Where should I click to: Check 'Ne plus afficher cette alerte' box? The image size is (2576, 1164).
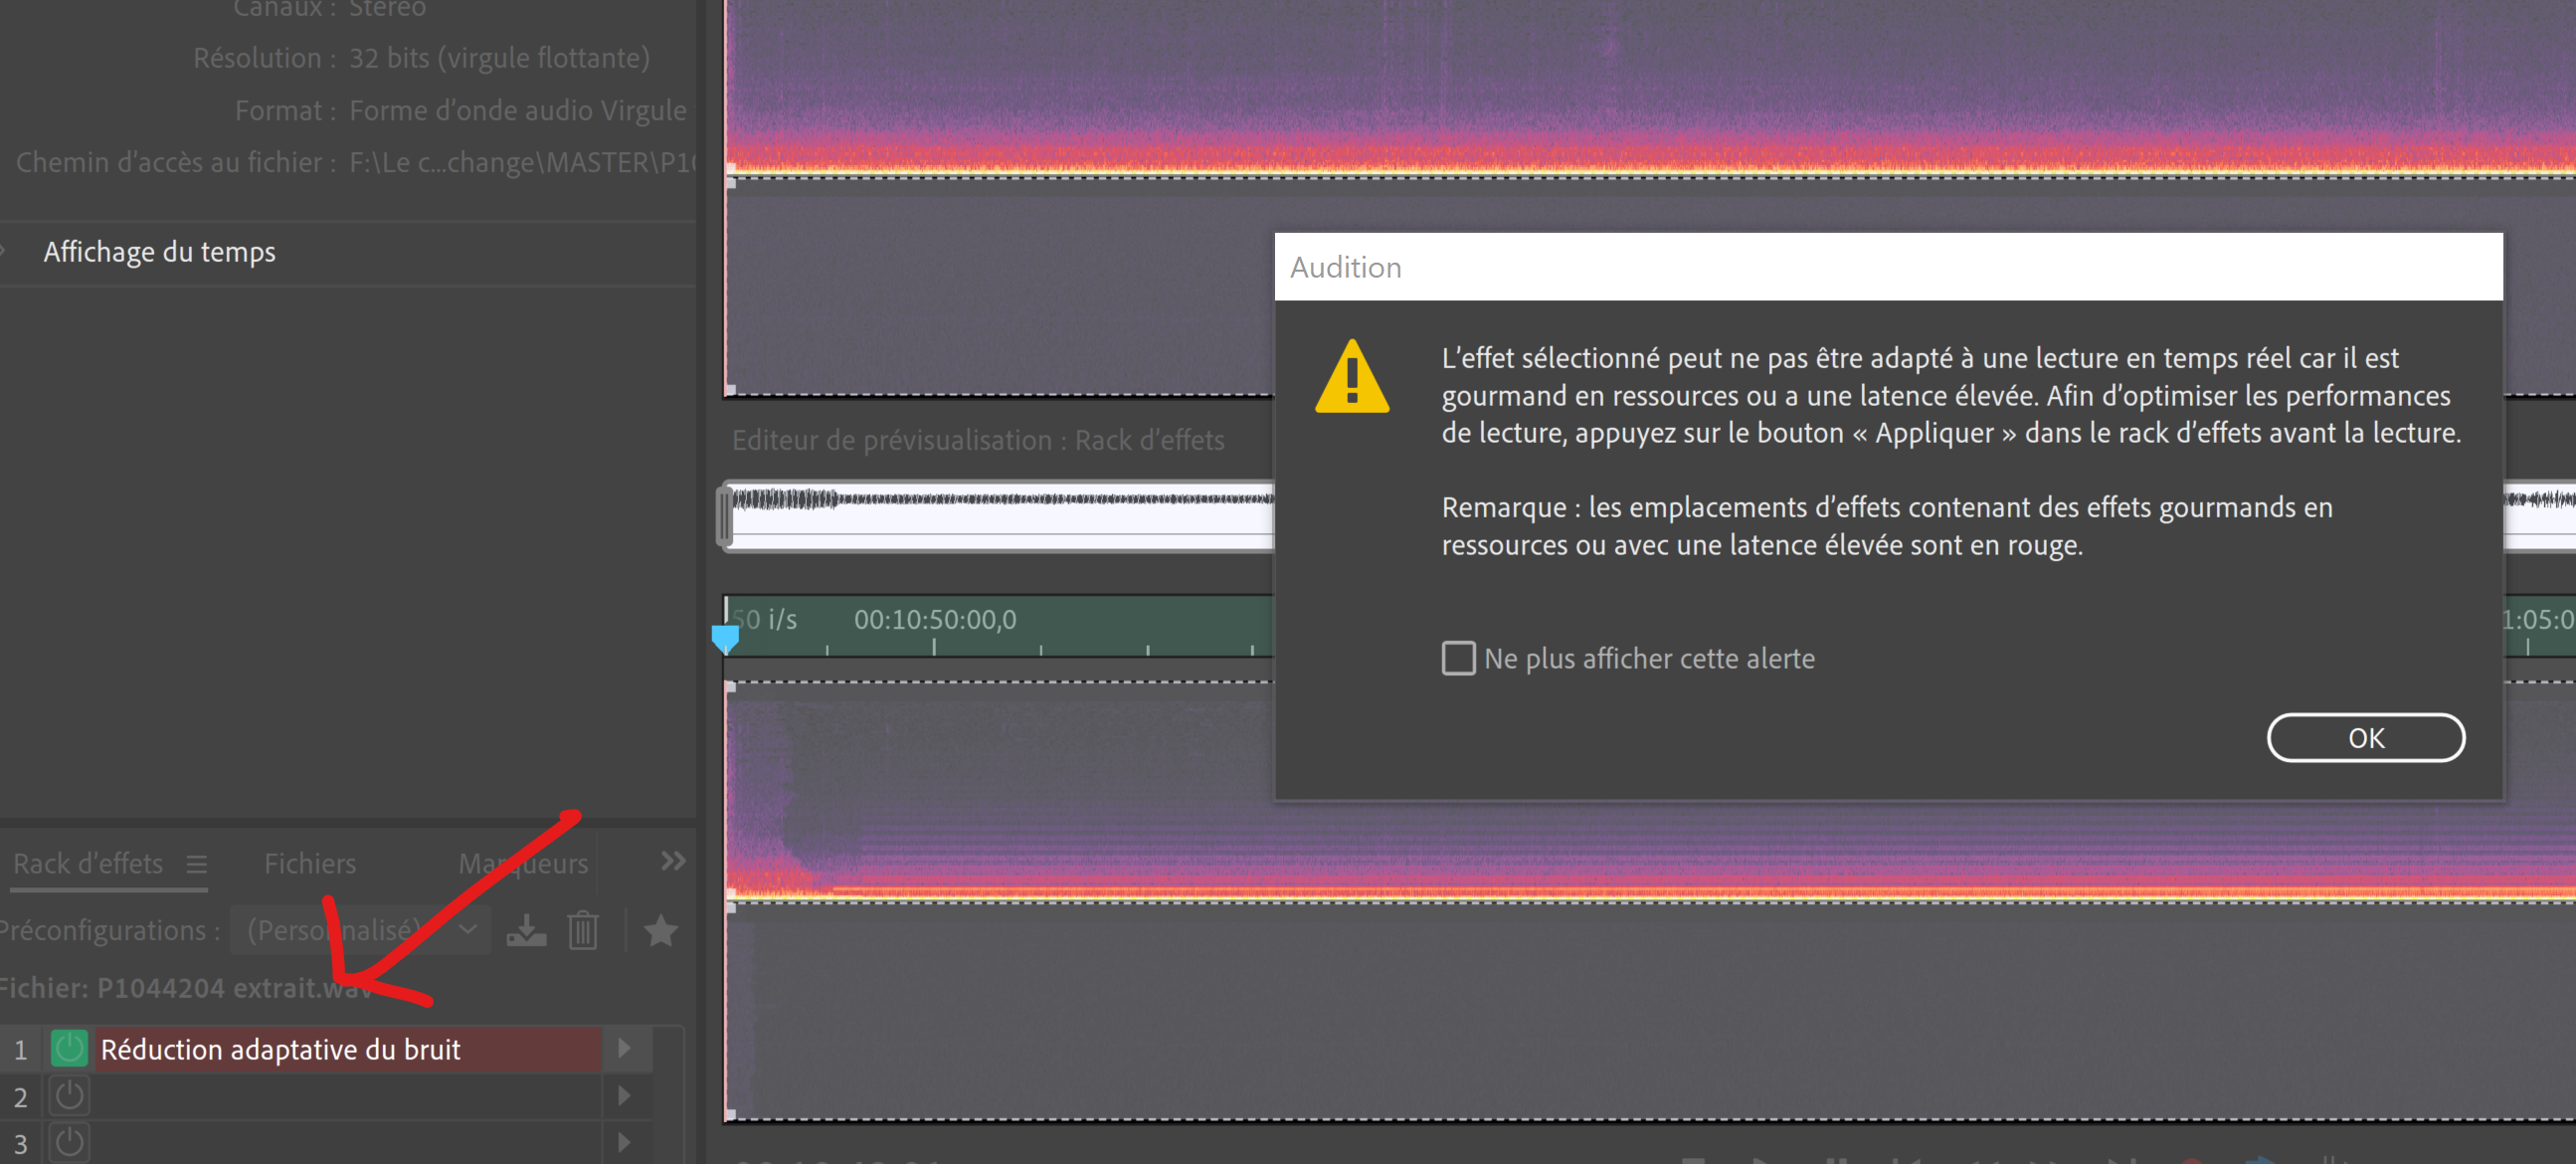point(1458,658)
